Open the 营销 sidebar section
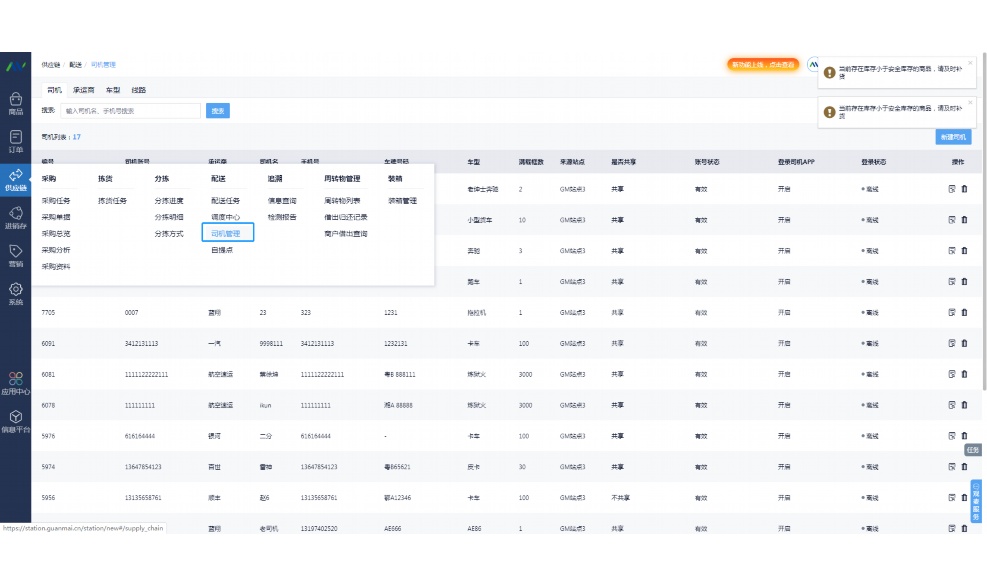987x586 pixels. click(15, 255)
